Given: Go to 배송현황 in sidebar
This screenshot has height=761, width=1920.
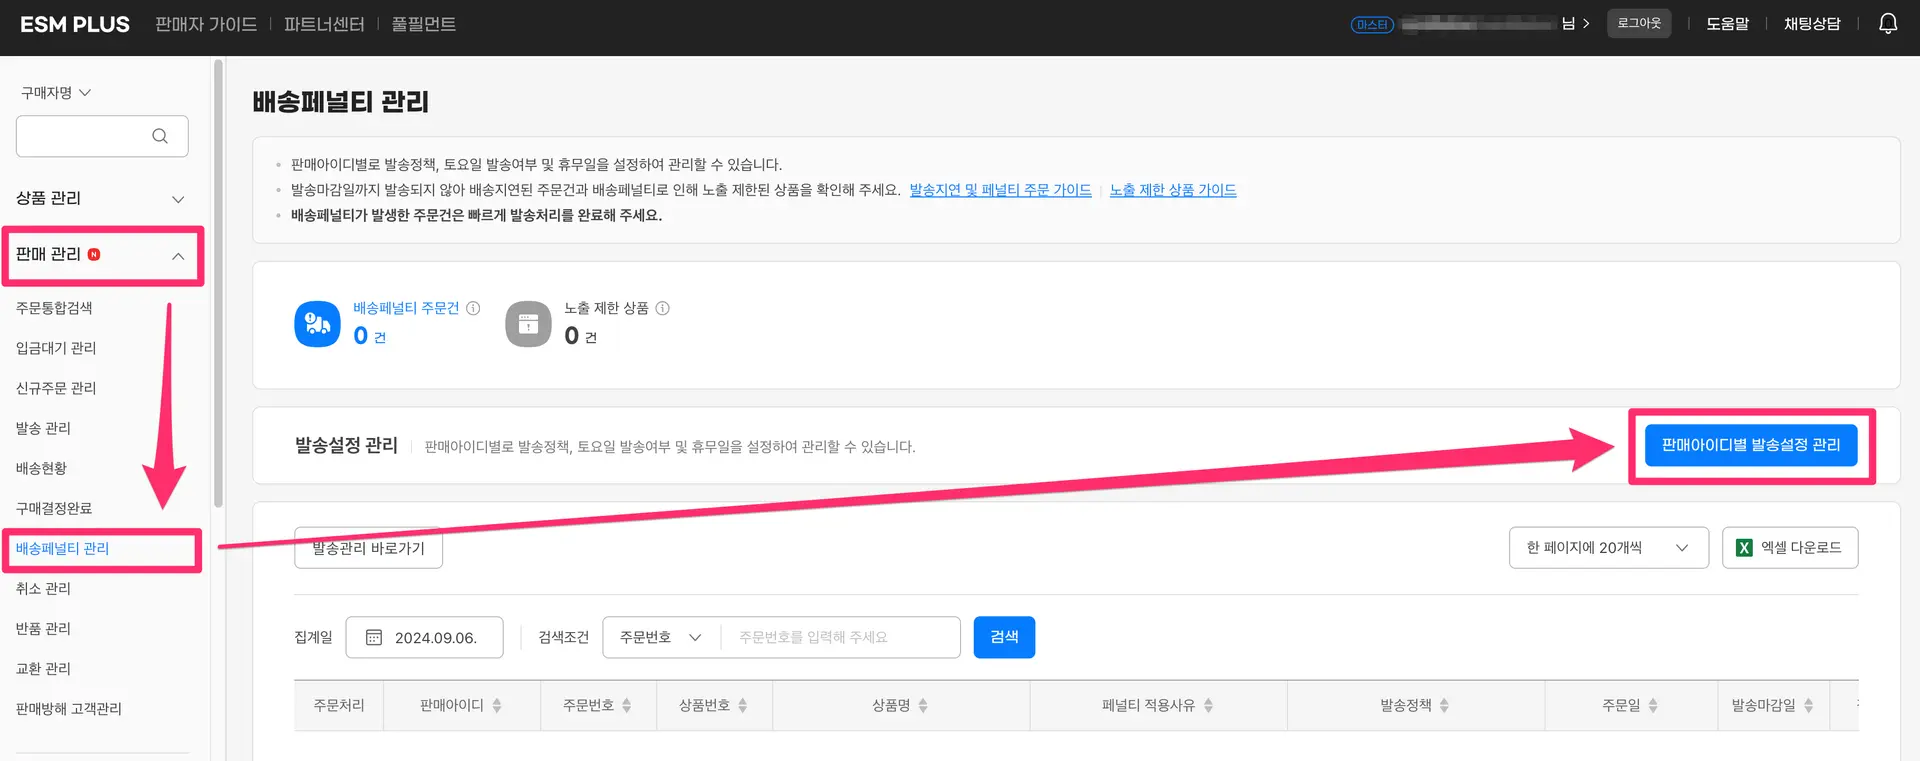Looking at the screenshot, I should point(41,468).
